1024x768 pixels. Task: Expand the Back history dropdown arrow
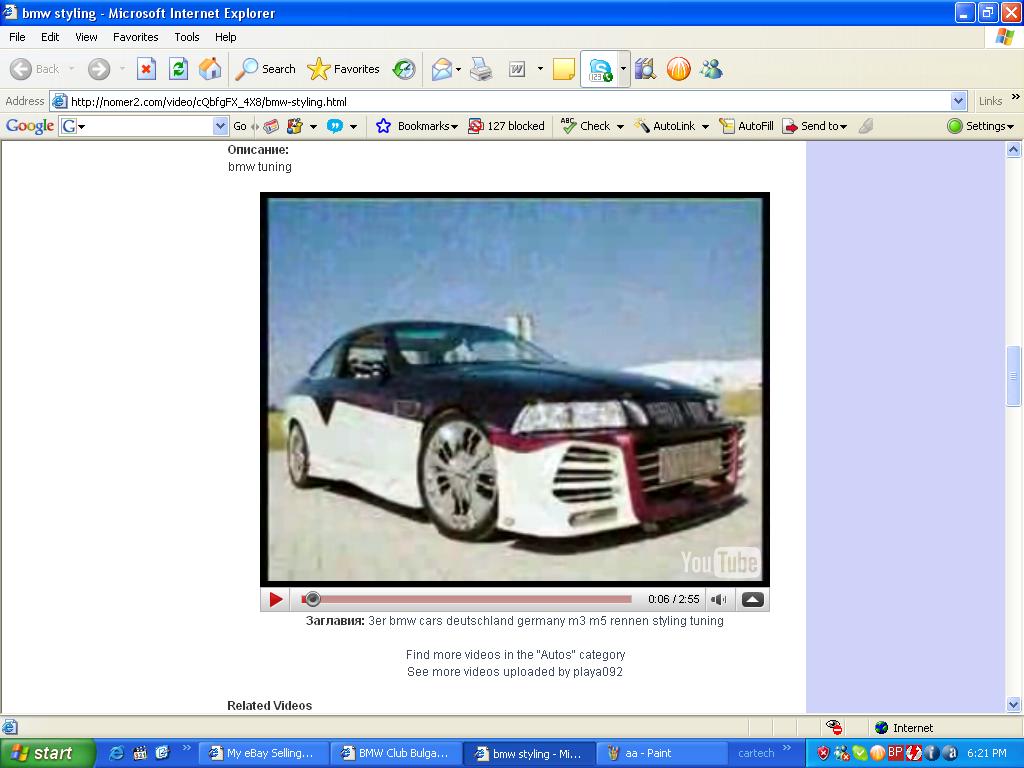click(71, 69)
